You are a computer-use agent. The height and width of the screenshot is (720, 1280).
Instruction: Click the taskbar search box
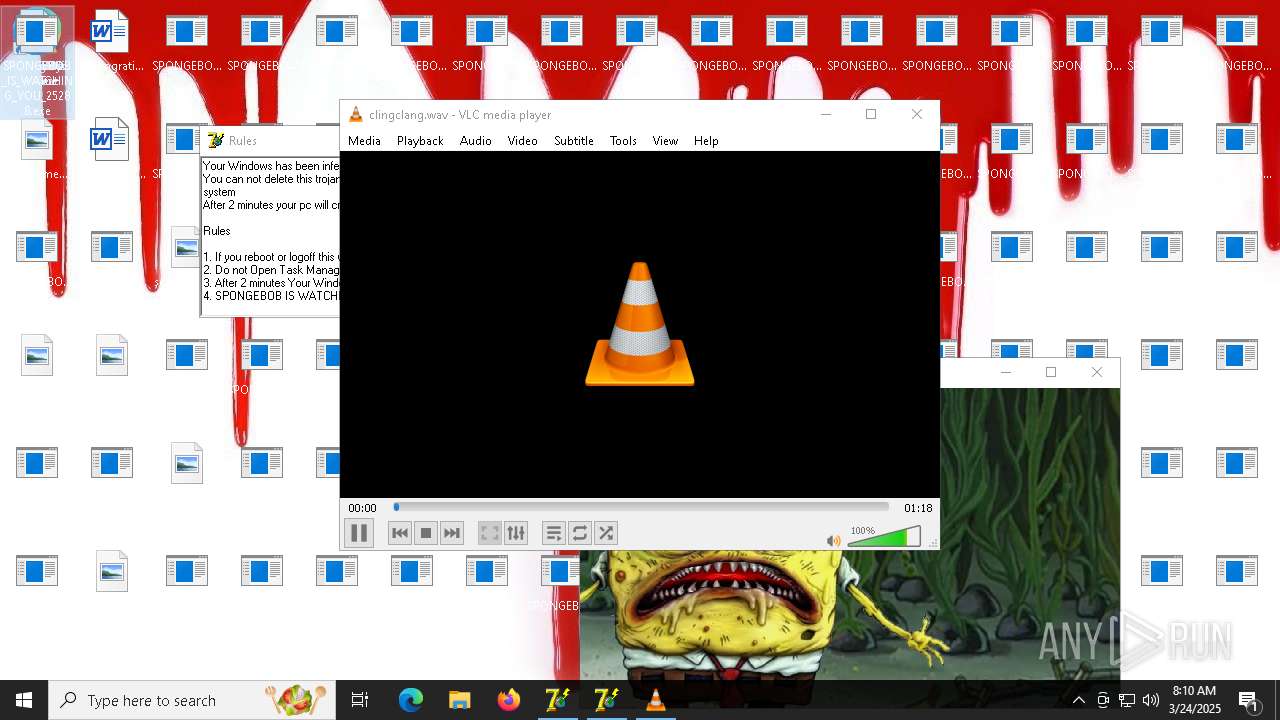[x=192, y=700]
